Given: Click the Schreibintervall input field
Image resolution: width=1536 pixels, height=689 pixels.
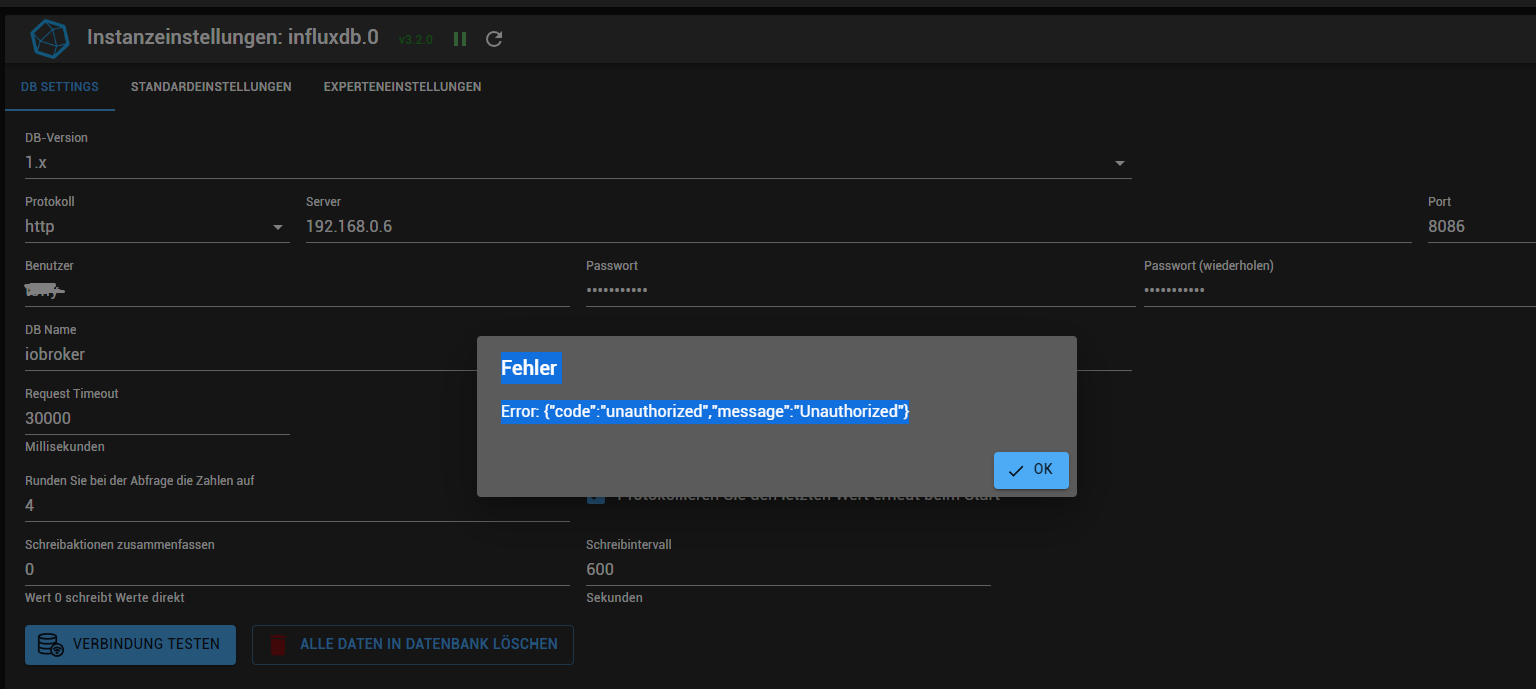Looking at the screenshot, I should tap(788, 570).
